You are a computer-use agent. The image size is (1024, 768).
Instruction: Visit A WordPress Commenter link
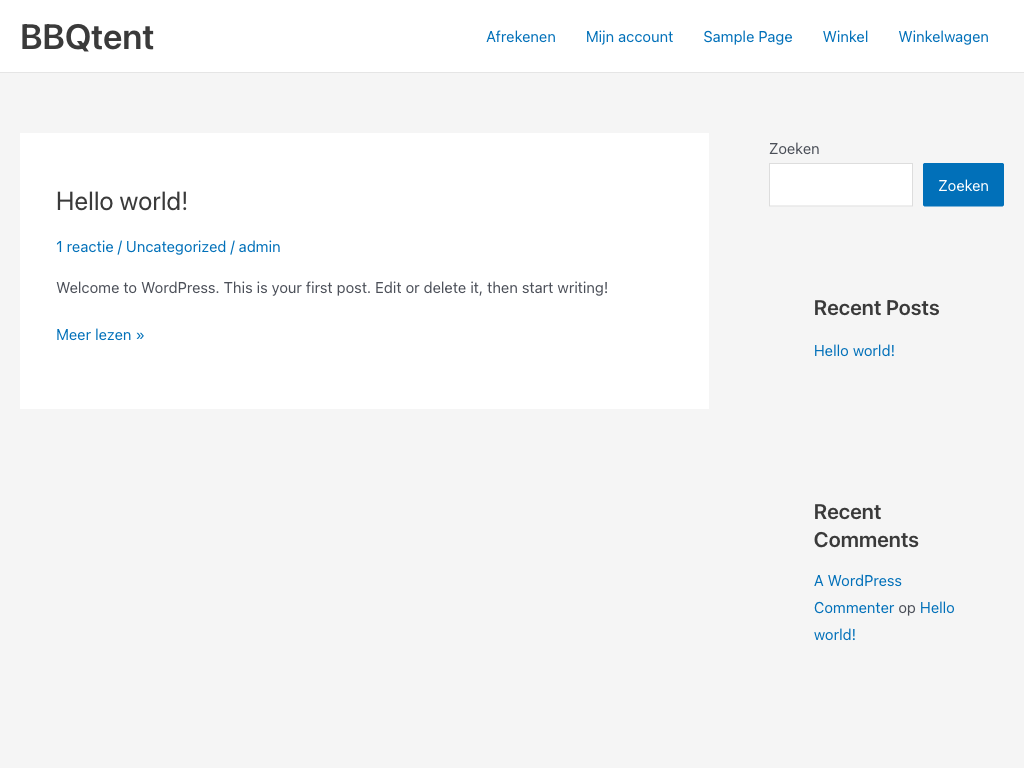(858, 581)
